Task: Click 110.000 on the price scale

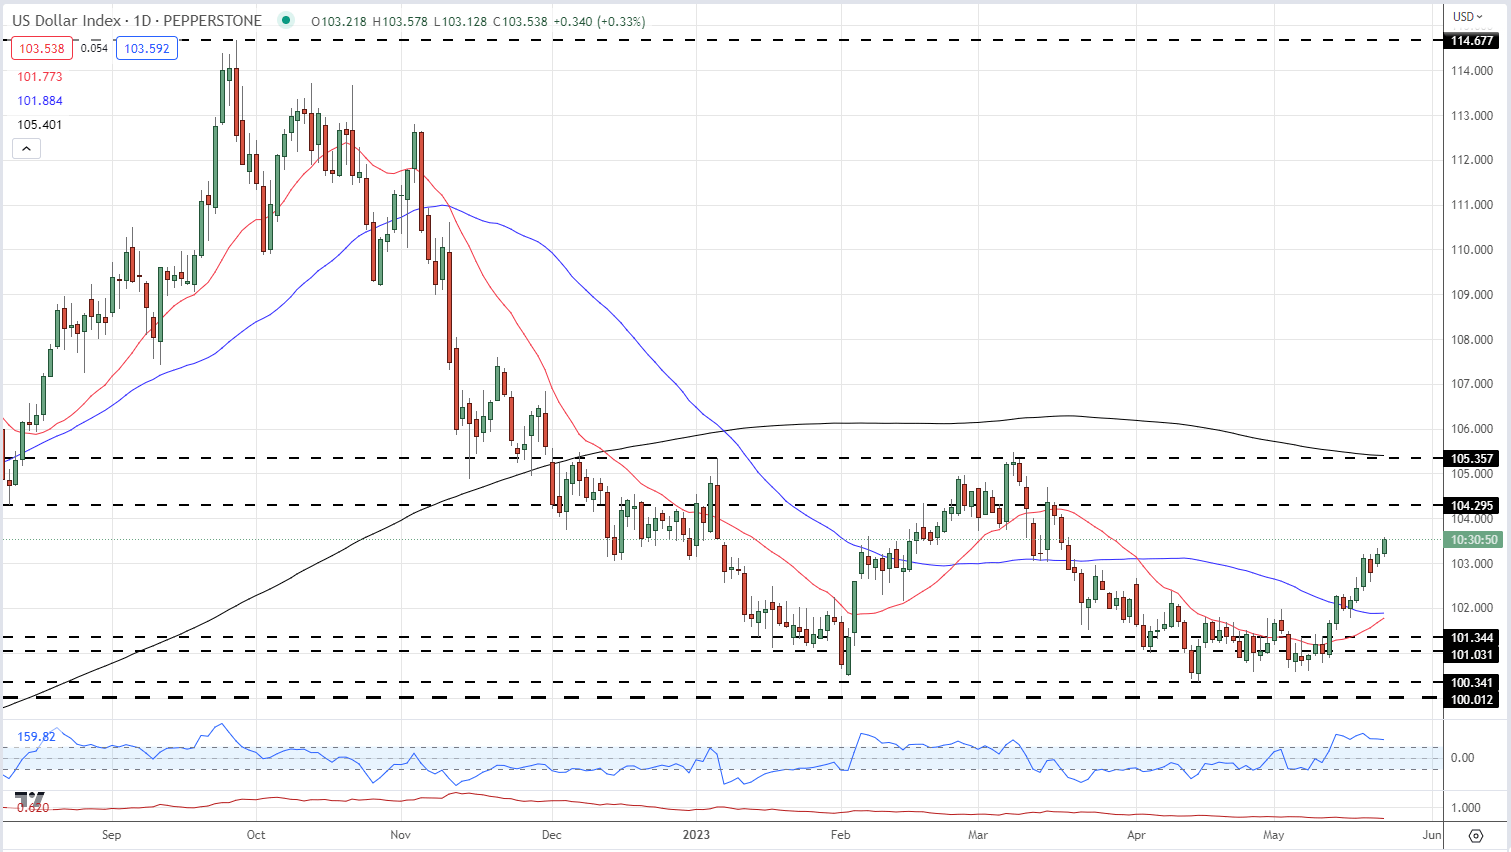Action: coord(1472,250)
